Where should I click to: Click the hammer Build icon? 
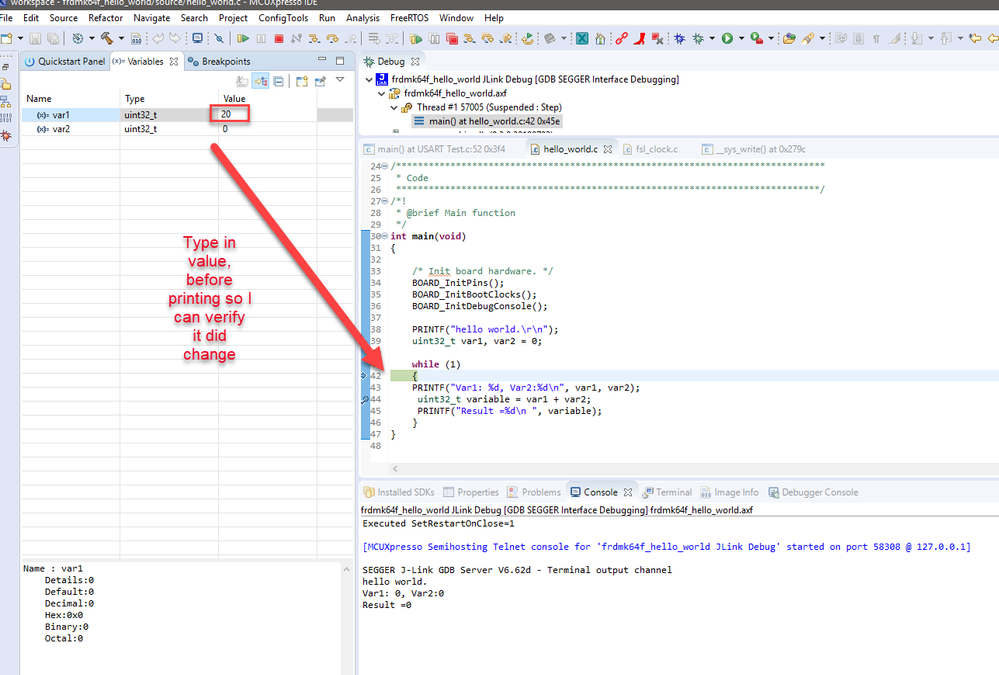(x=106, y=39)
